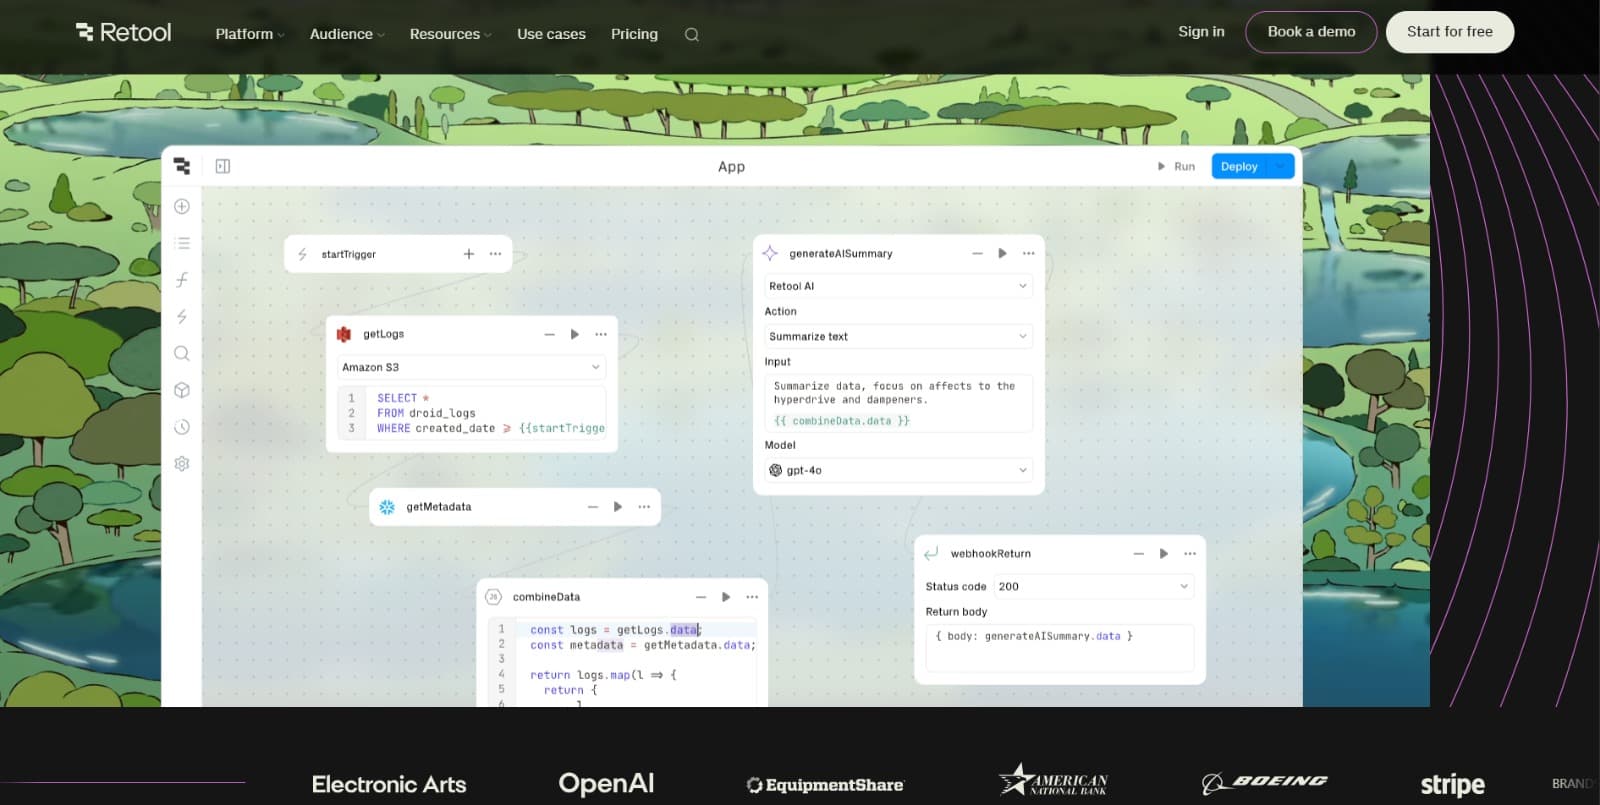This screenshot has height=805, width=1600.
Task: Open the list view sidebar icon
Action: [x=182, y=243]
